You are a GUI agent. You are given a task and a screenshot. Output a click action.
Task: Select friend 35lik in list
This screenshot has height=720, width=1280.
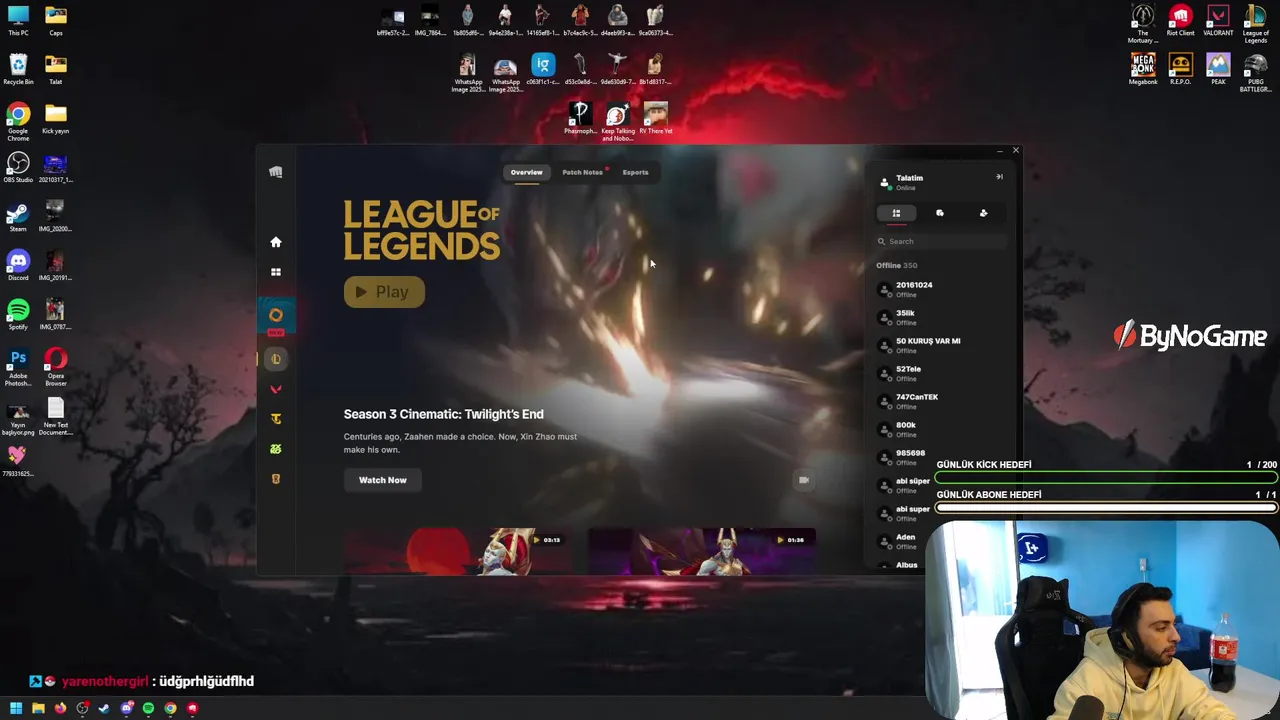click(941, 317)
